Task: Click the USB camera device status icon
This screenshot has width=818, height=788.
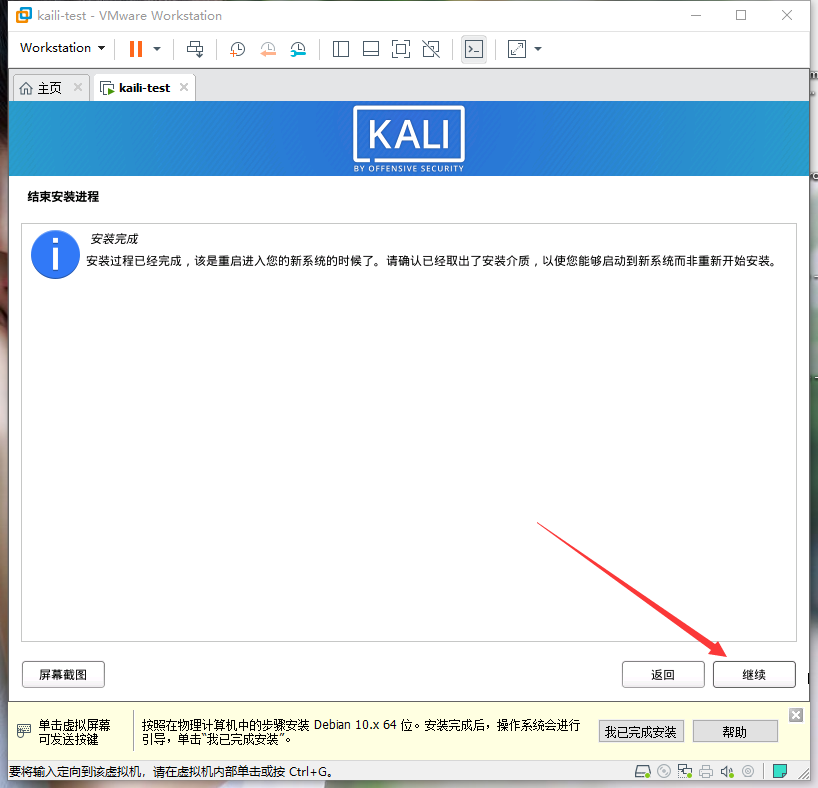Action: (748, 771)
